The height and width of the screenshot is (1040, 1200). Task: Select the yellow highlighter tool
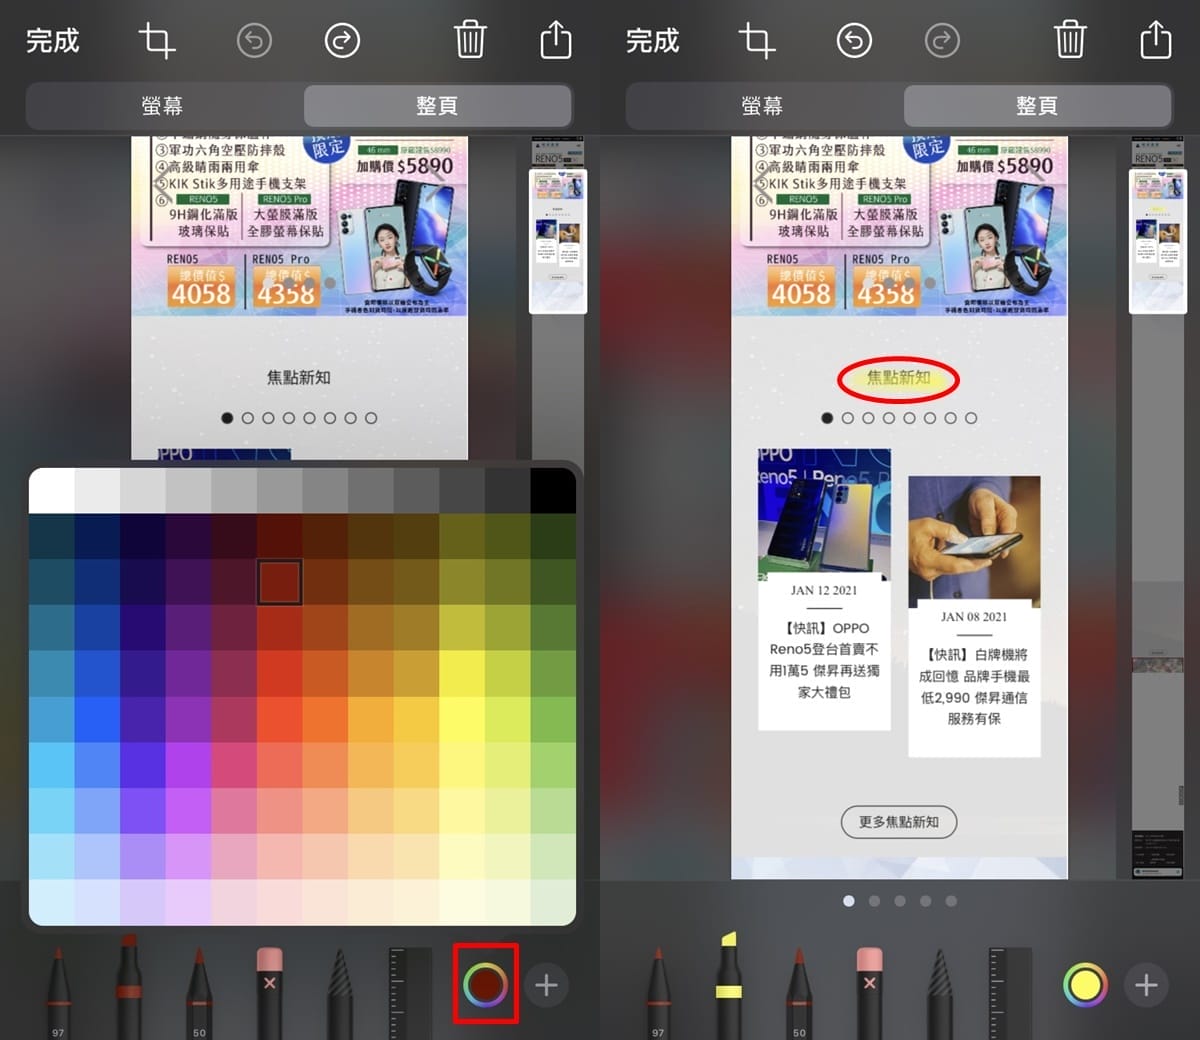coord(729,985)
